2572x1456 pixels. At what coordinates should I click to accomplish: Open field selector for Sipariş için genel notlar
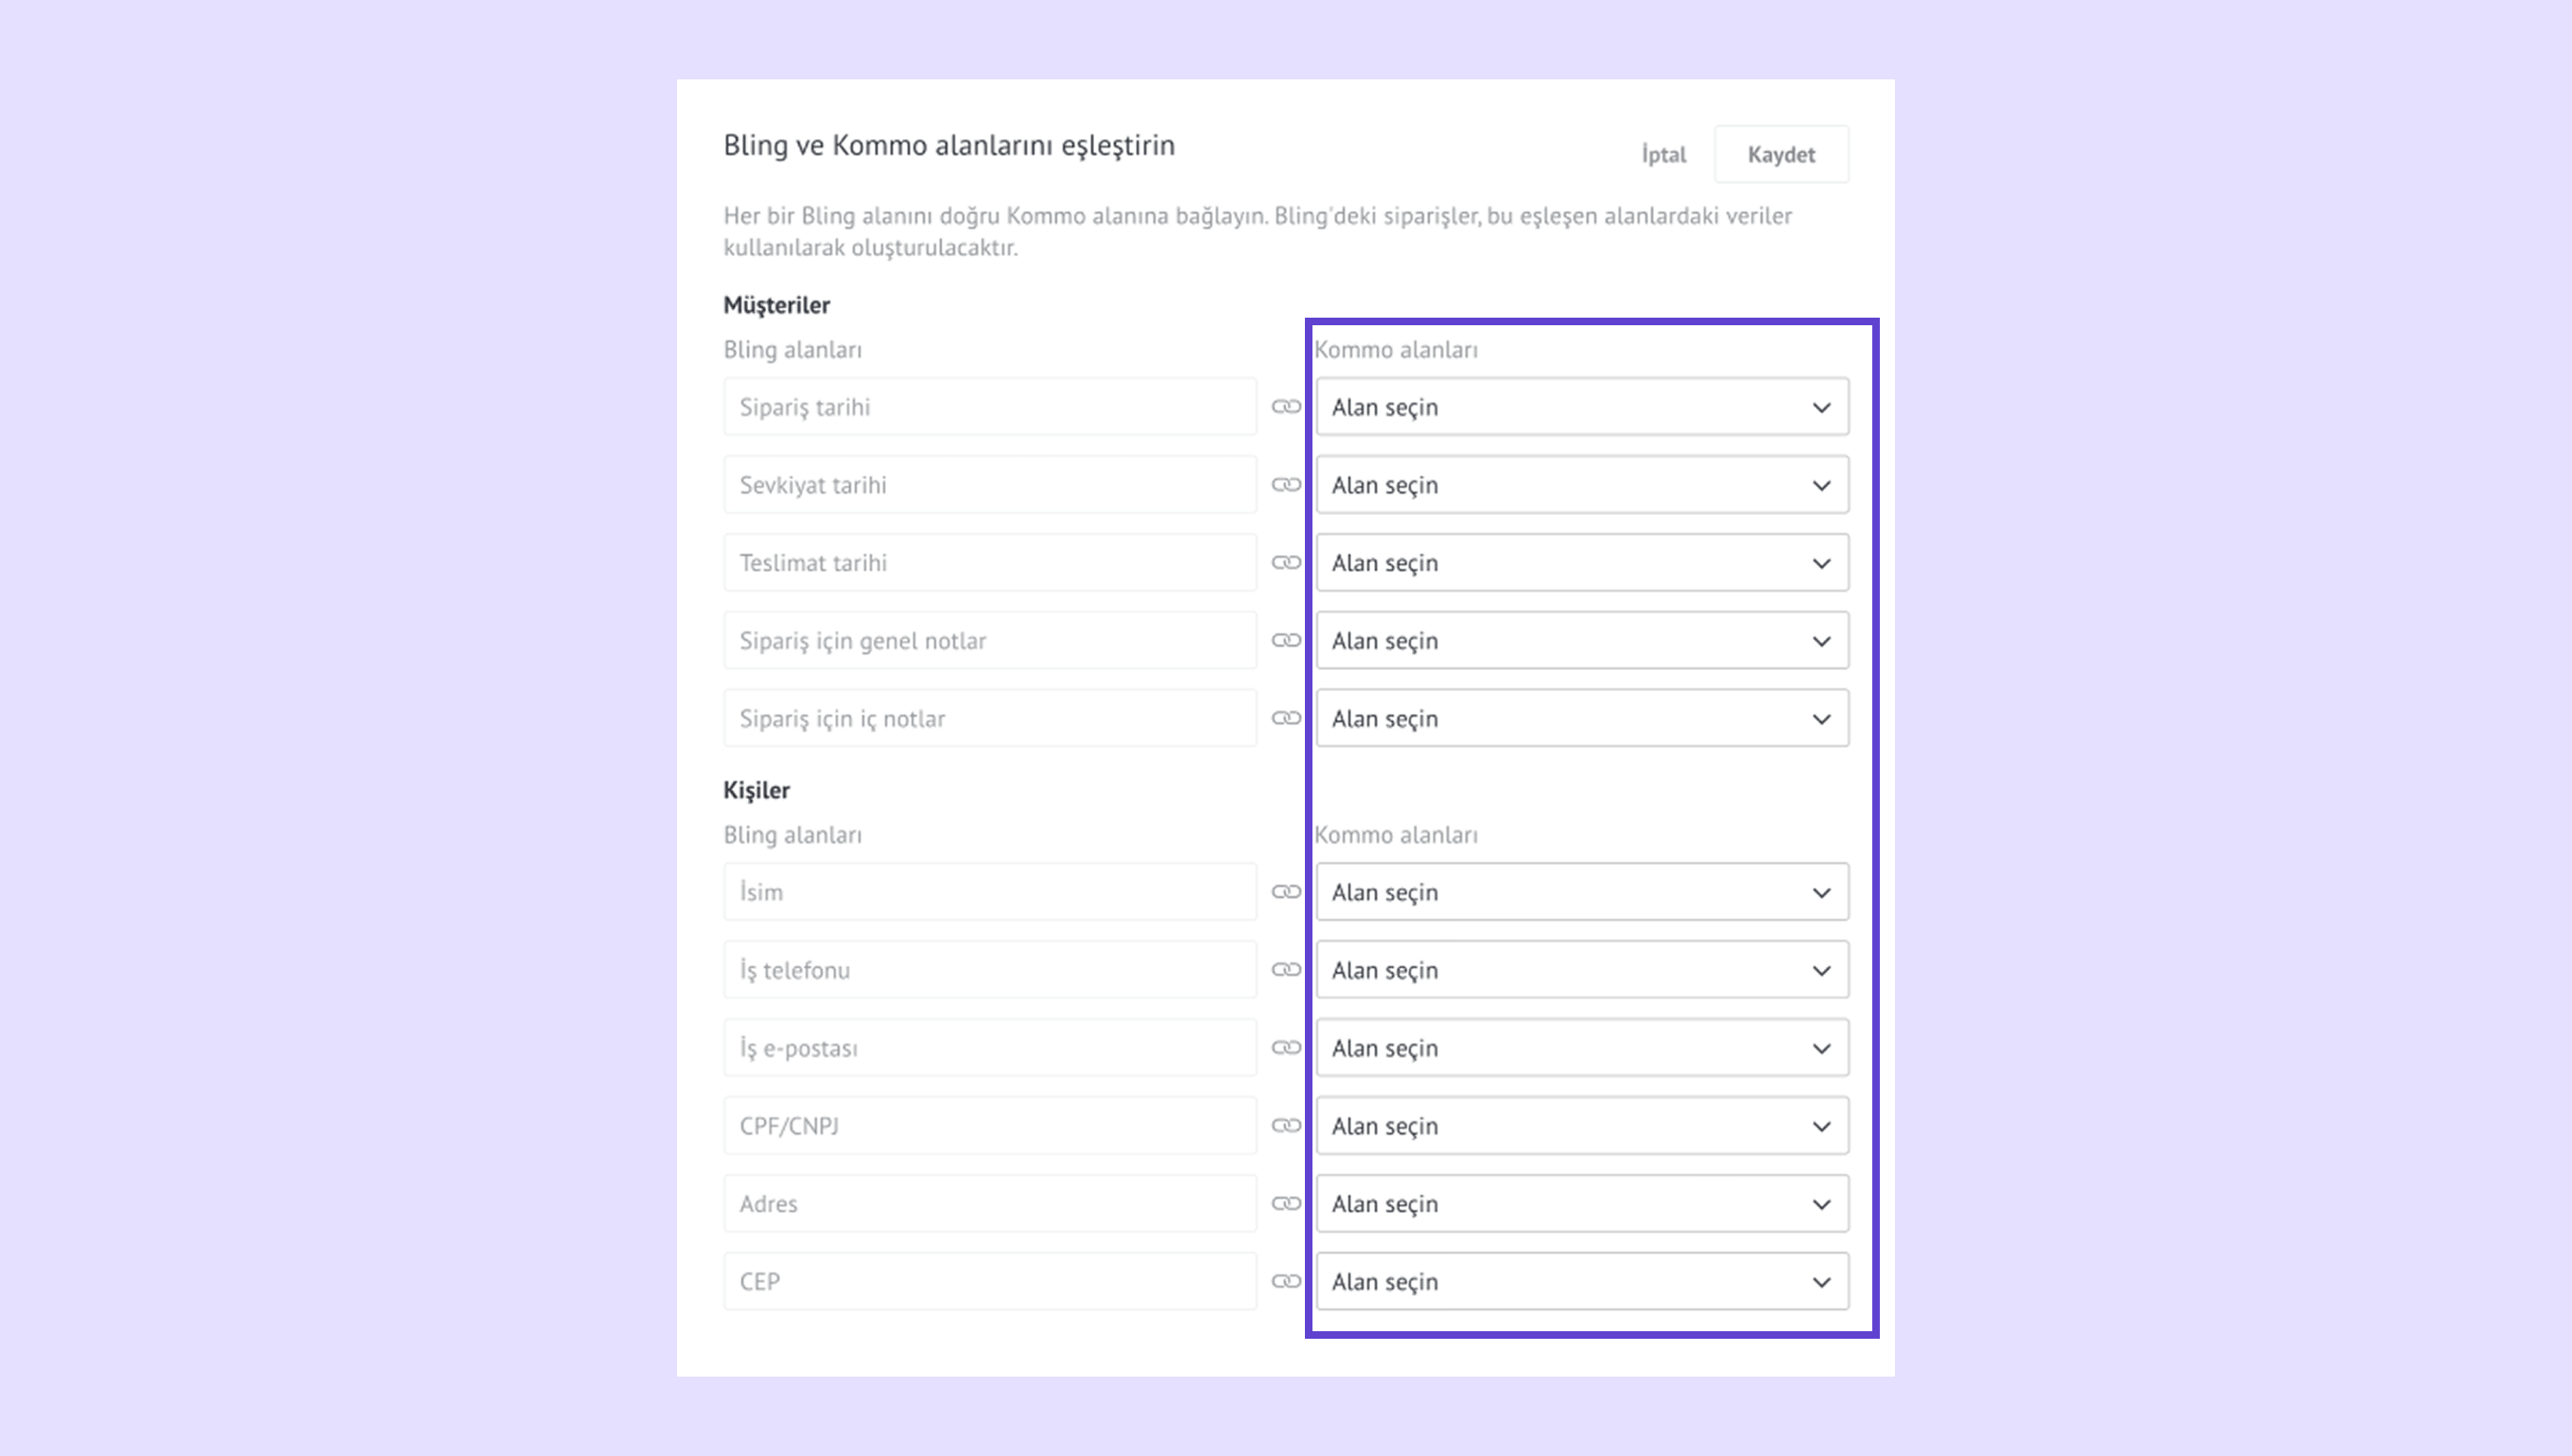1581,641
